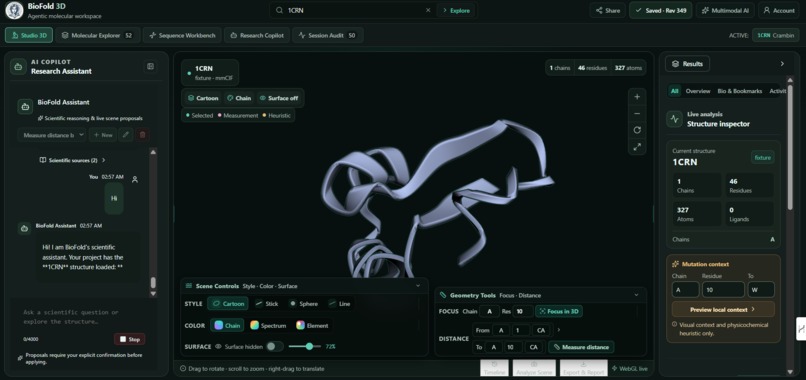Open the Measure distance conversation dropdown

click(x=52, y=135)
